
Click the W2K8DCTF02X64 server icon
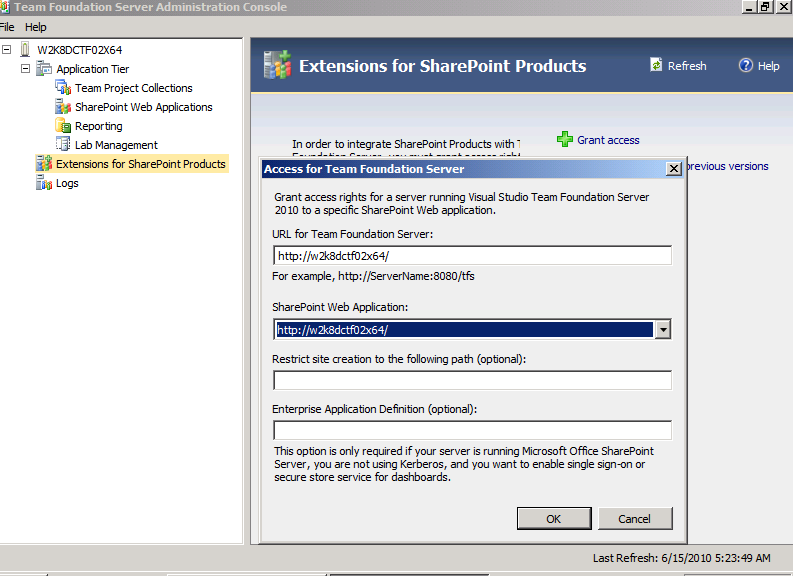coord(25,50)
